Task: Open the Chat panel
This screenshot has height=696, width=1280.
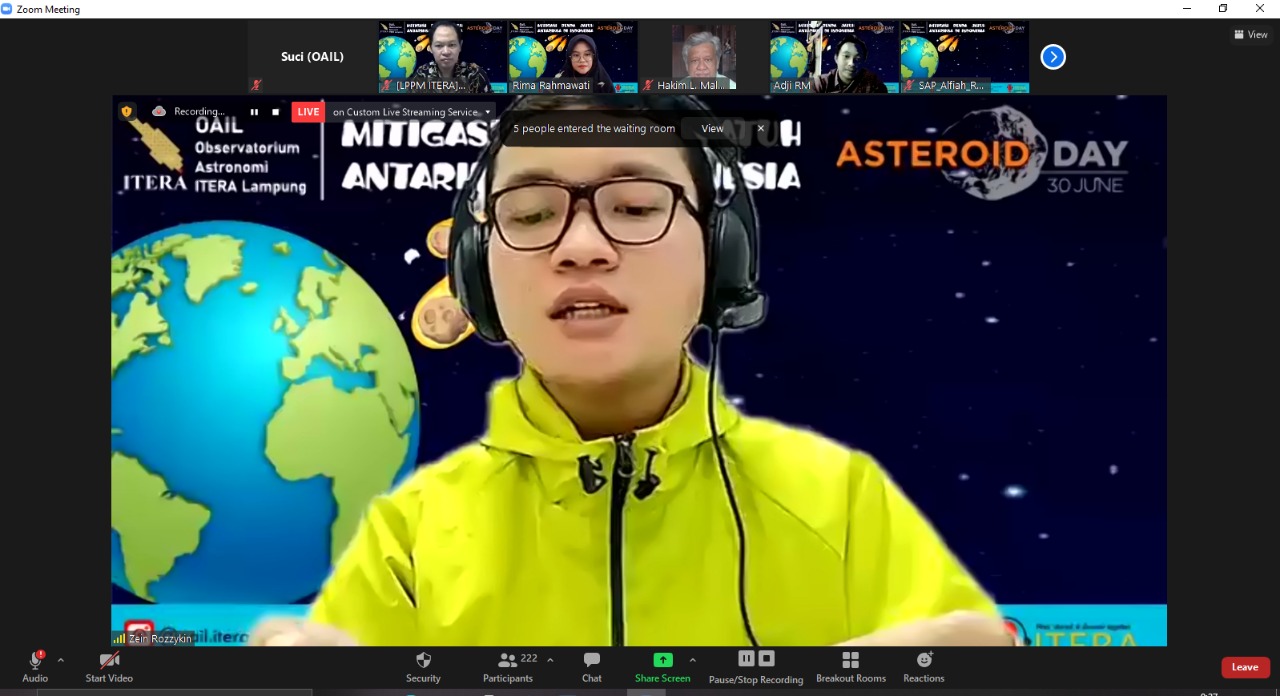Action: point(592,666)
